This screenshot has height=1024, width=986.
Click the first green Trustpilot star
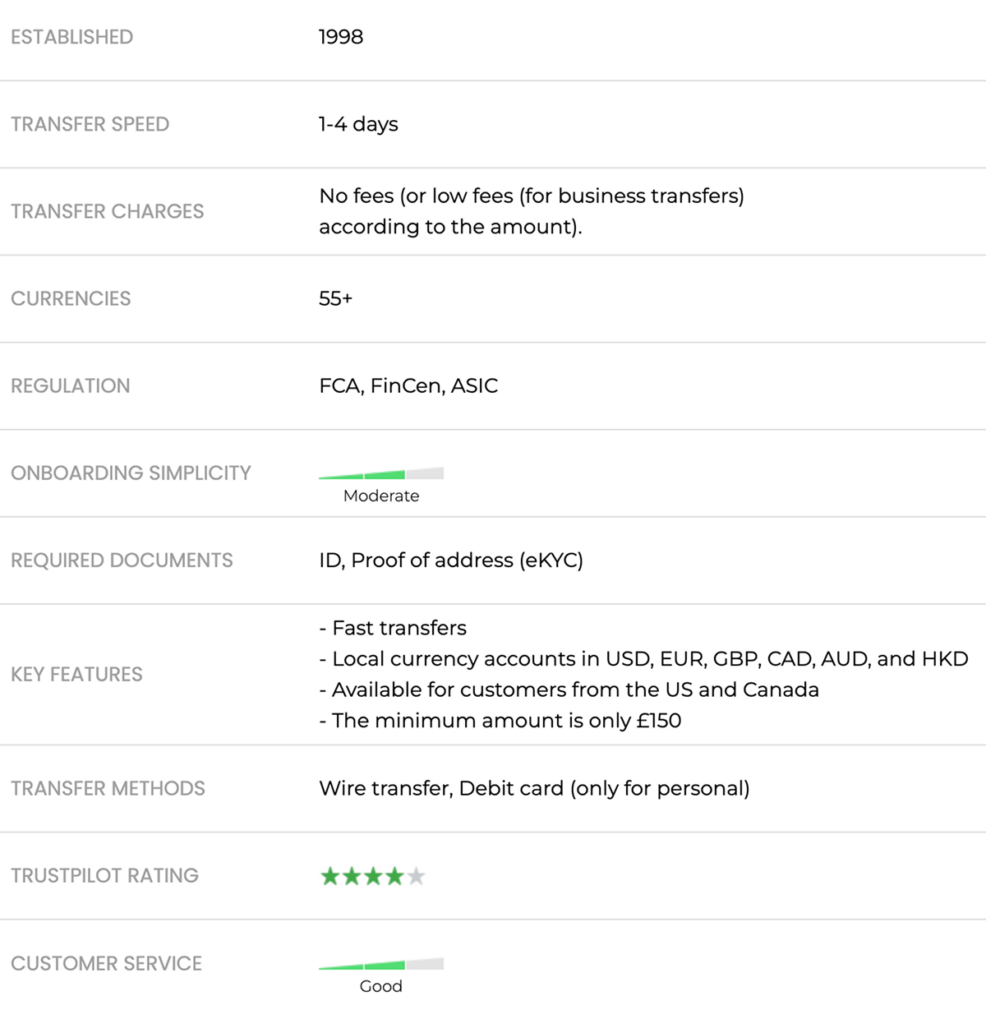click(x=330, y=877)
